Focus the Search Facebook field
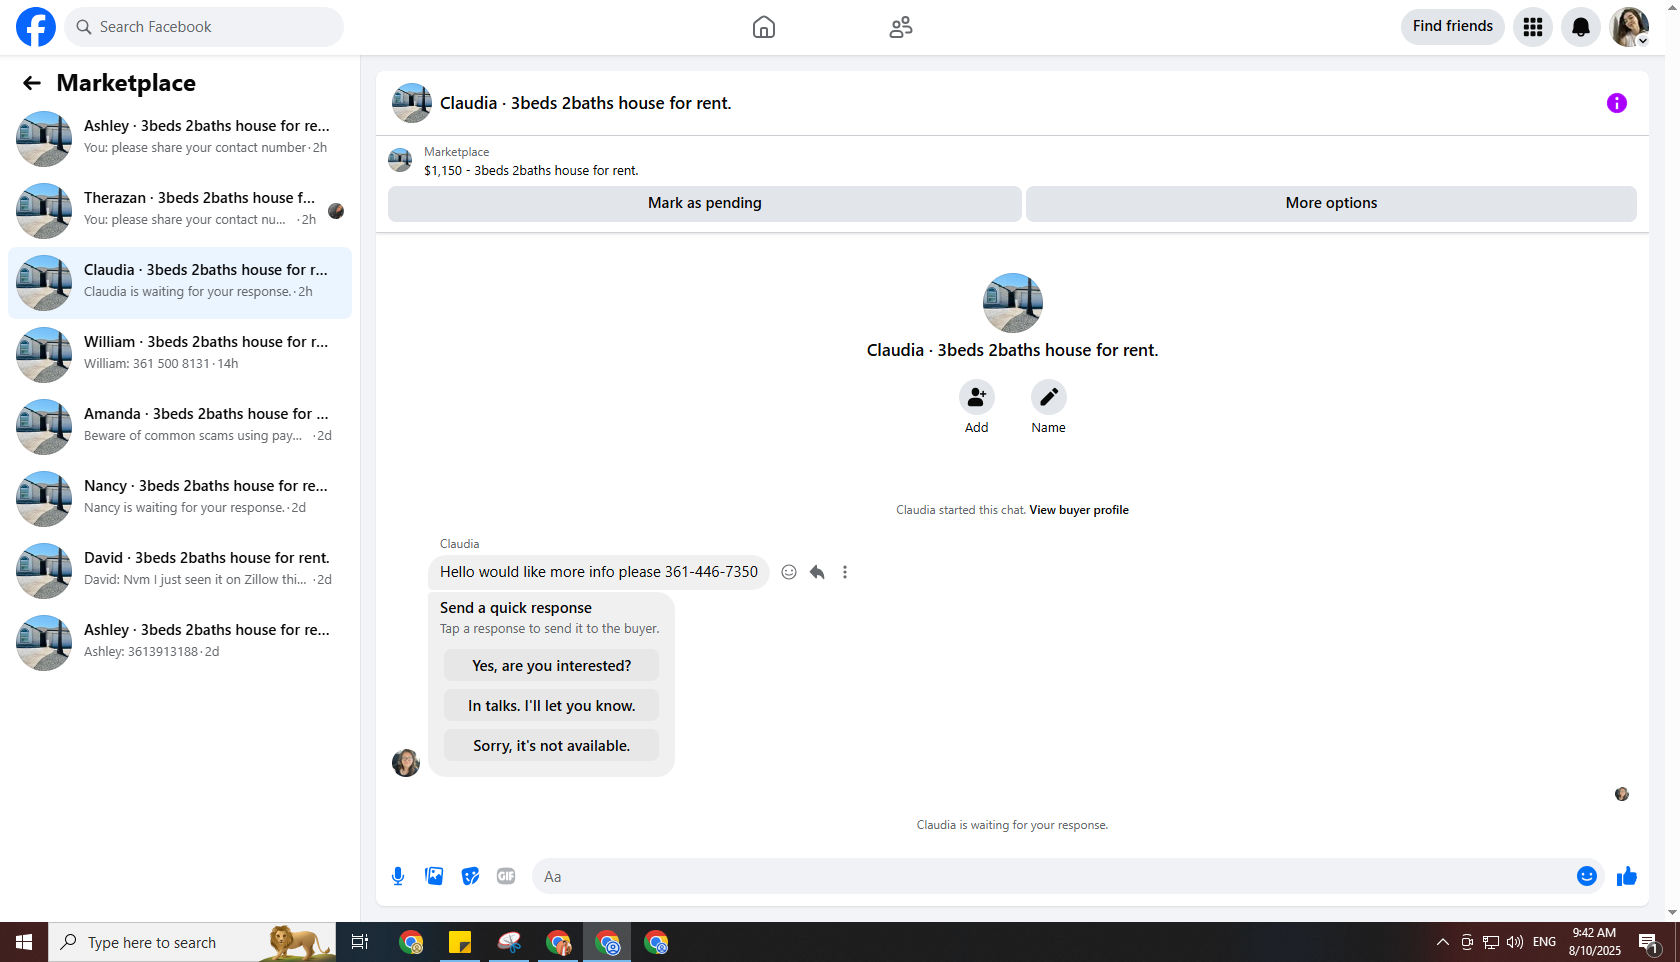 [x=204, y=27]
